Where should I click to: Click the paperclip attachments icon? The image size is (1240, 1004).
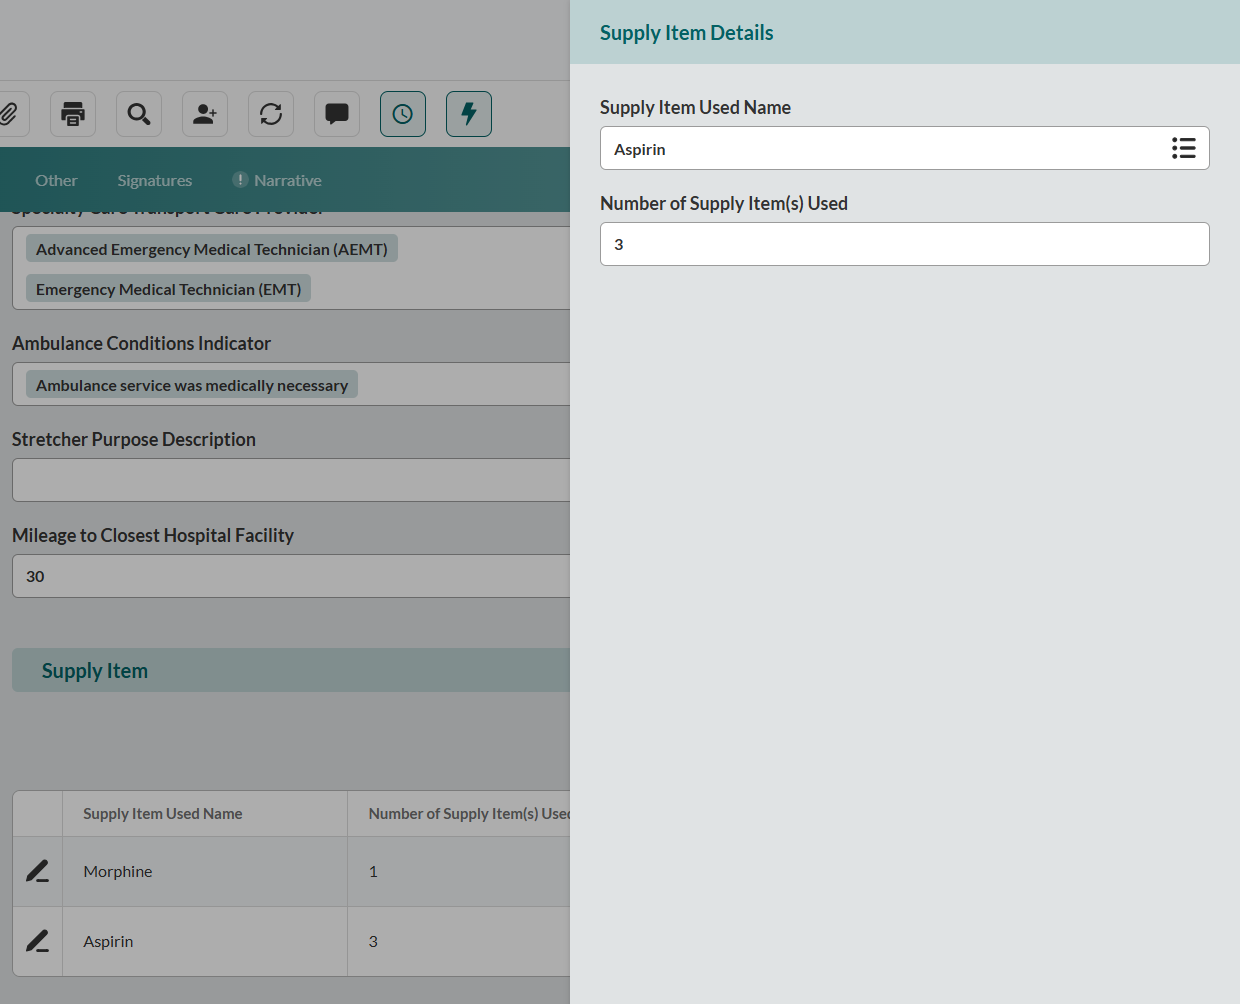pyautogui.click(x=9, y=114)
